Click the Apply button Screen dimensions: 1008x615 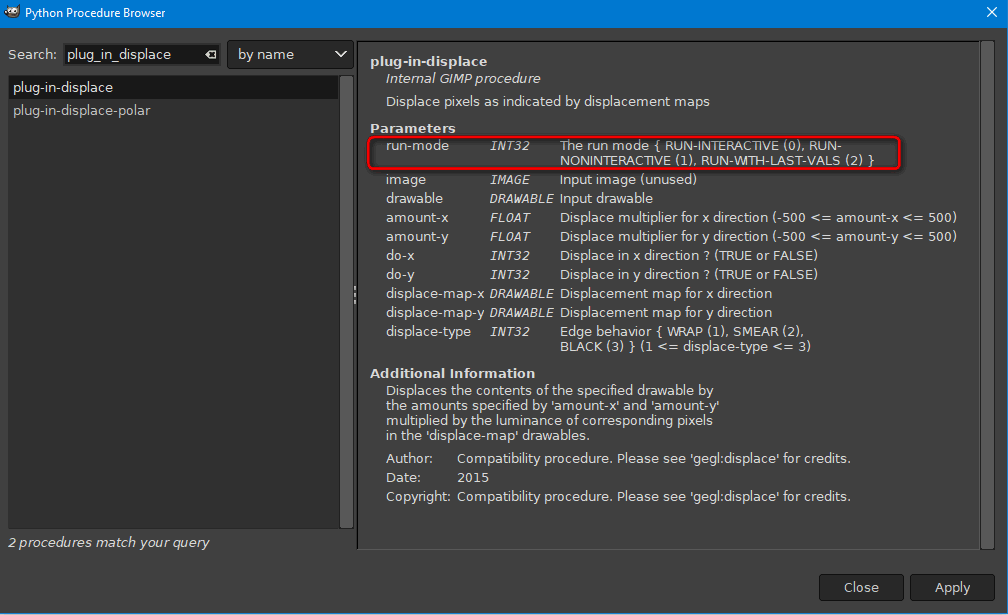pyautogui.click(x=952, y=587)
